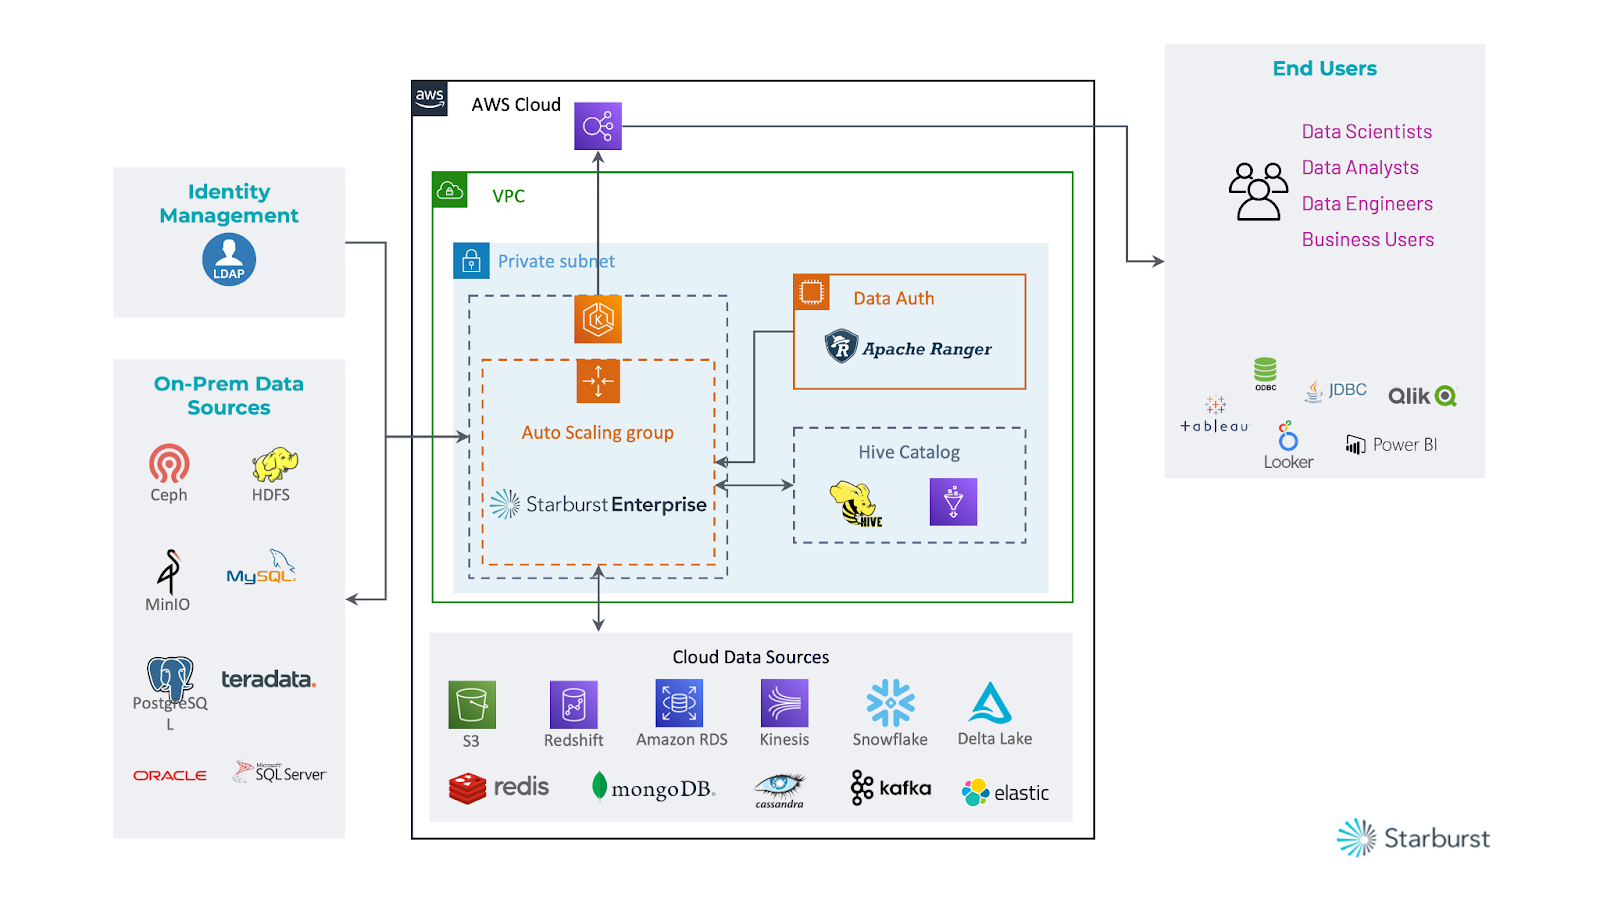Select the Ceph logo
This screenshot has width=1600, height=900.
(x=169, y=464)
